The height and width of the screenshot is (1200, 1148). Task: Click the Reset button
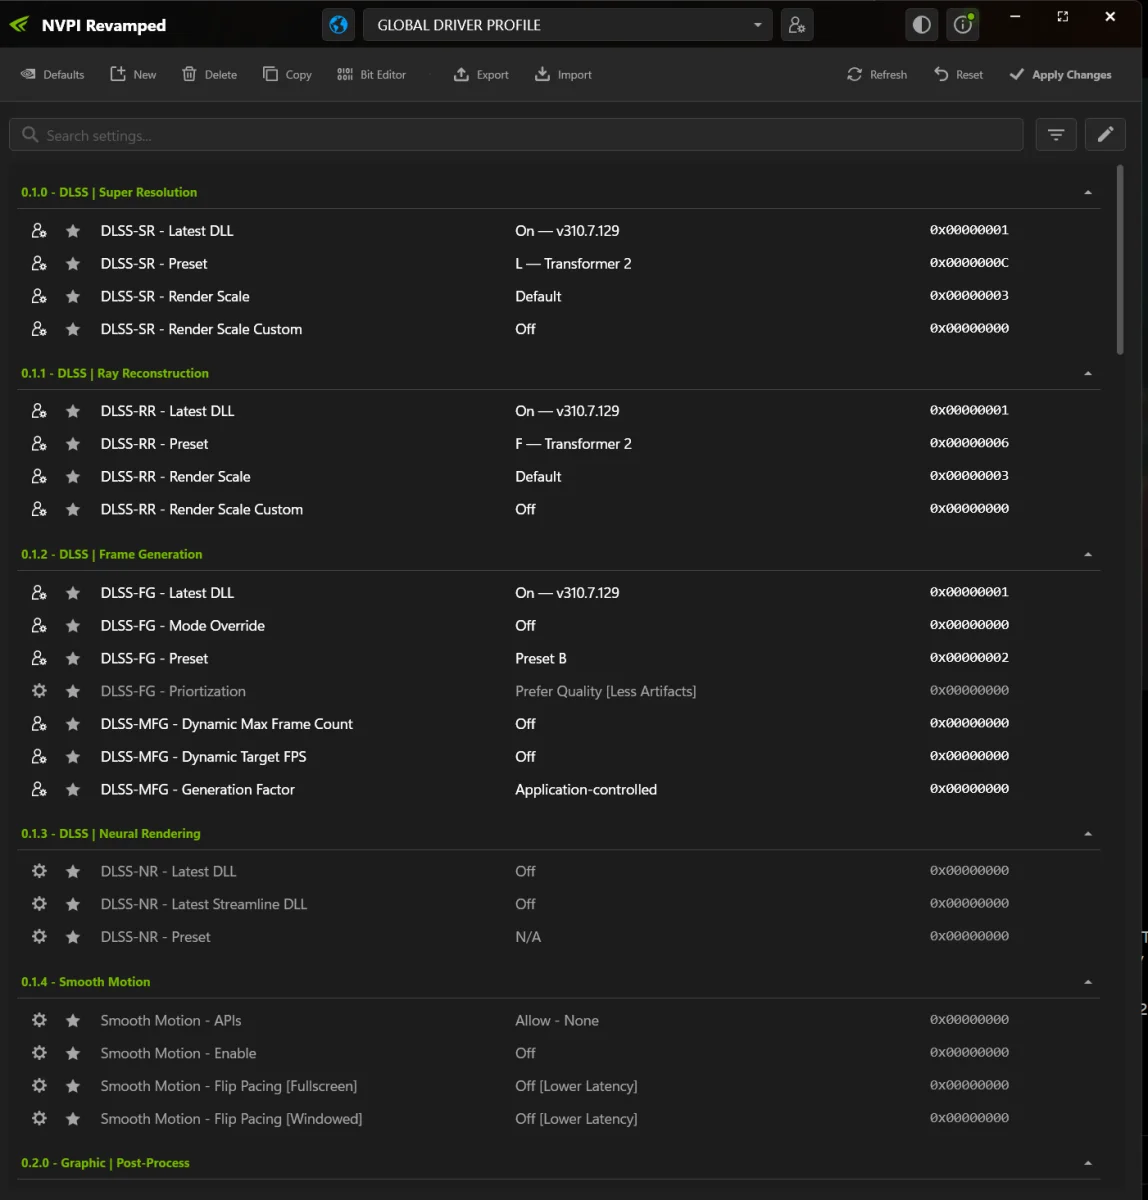click(958, 75)
